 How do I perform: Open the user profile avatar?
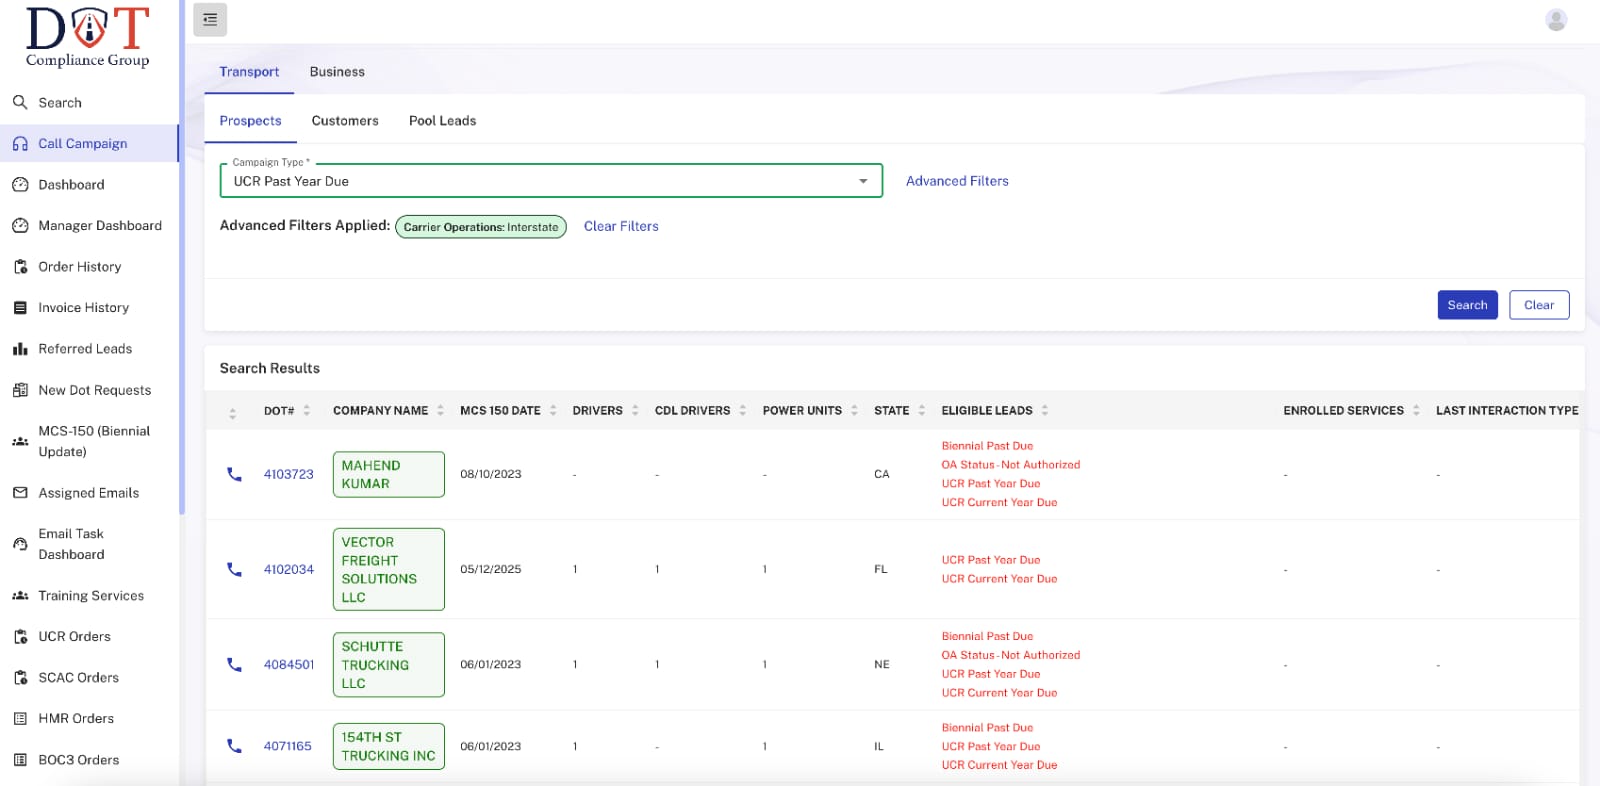[1555, 20]
